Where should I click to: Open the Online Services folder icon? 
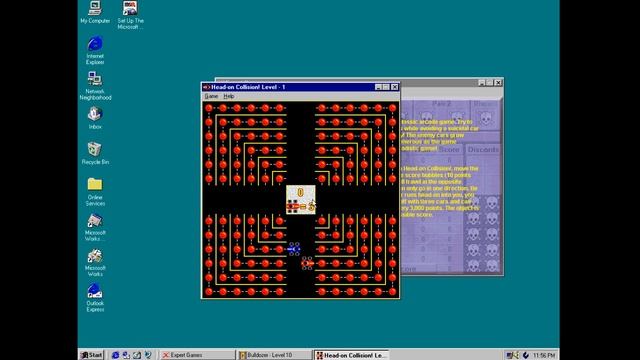[x=95, y=192]
